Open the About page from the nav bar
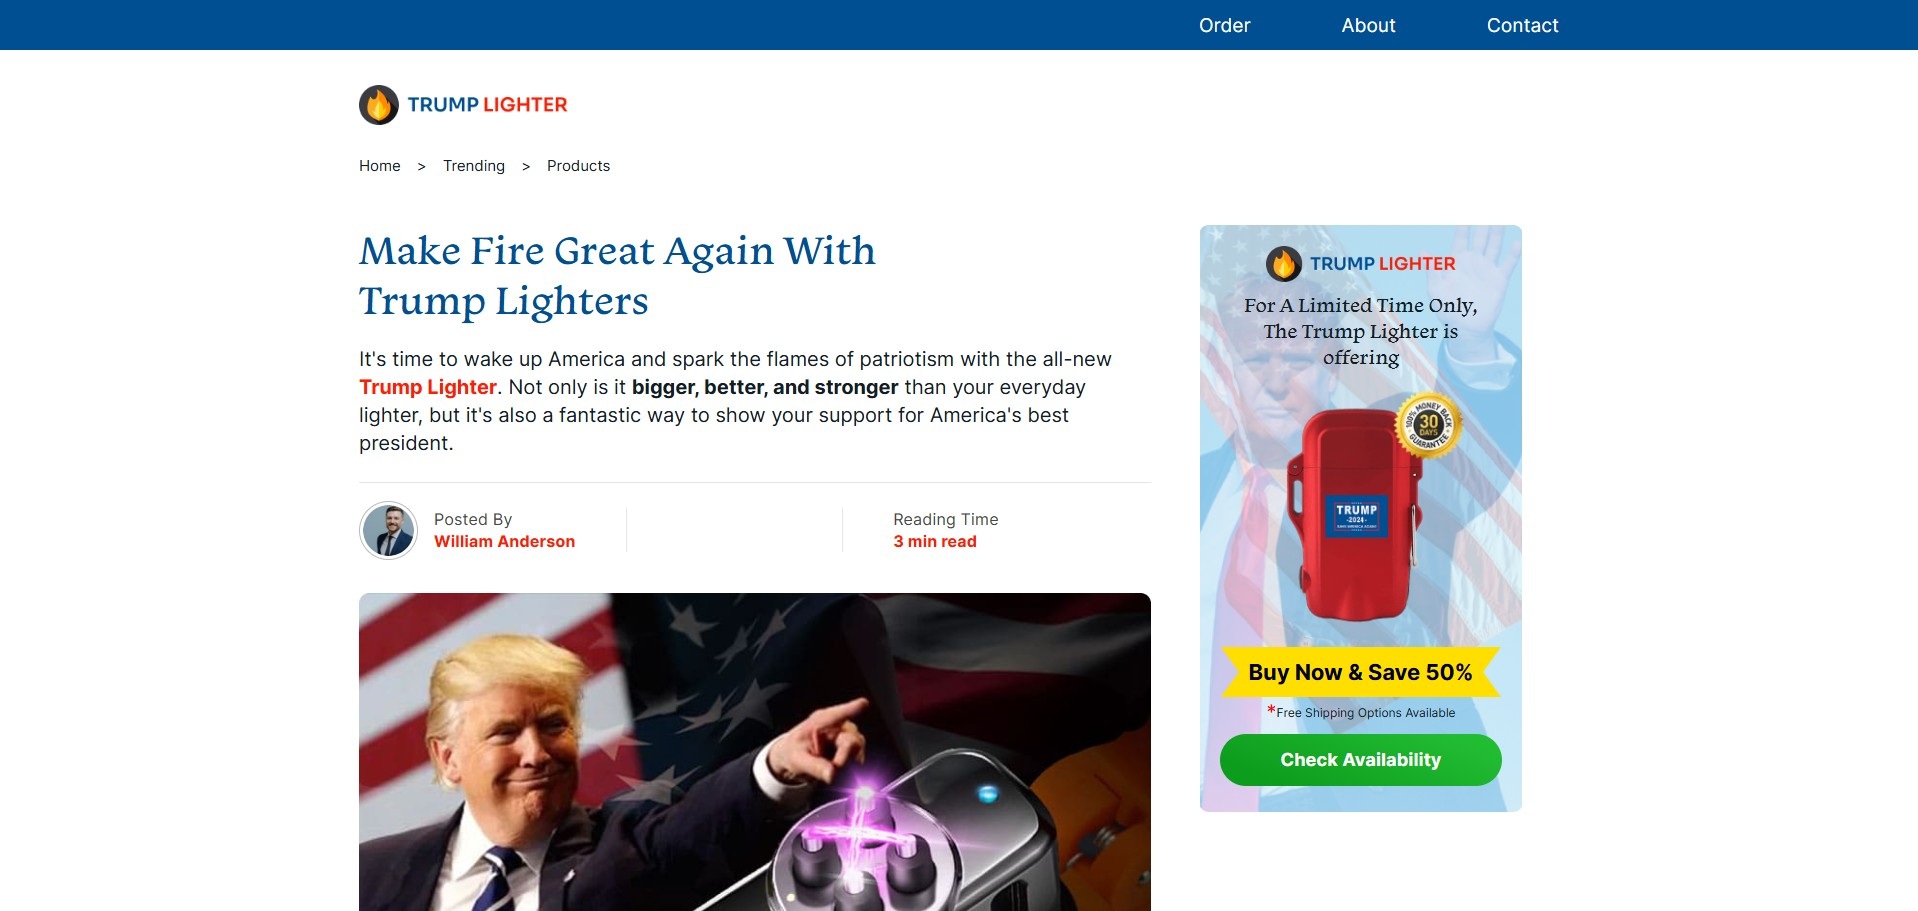Image resolution: width=1918 pixels, height=911 pixels. coord(1368,25)
